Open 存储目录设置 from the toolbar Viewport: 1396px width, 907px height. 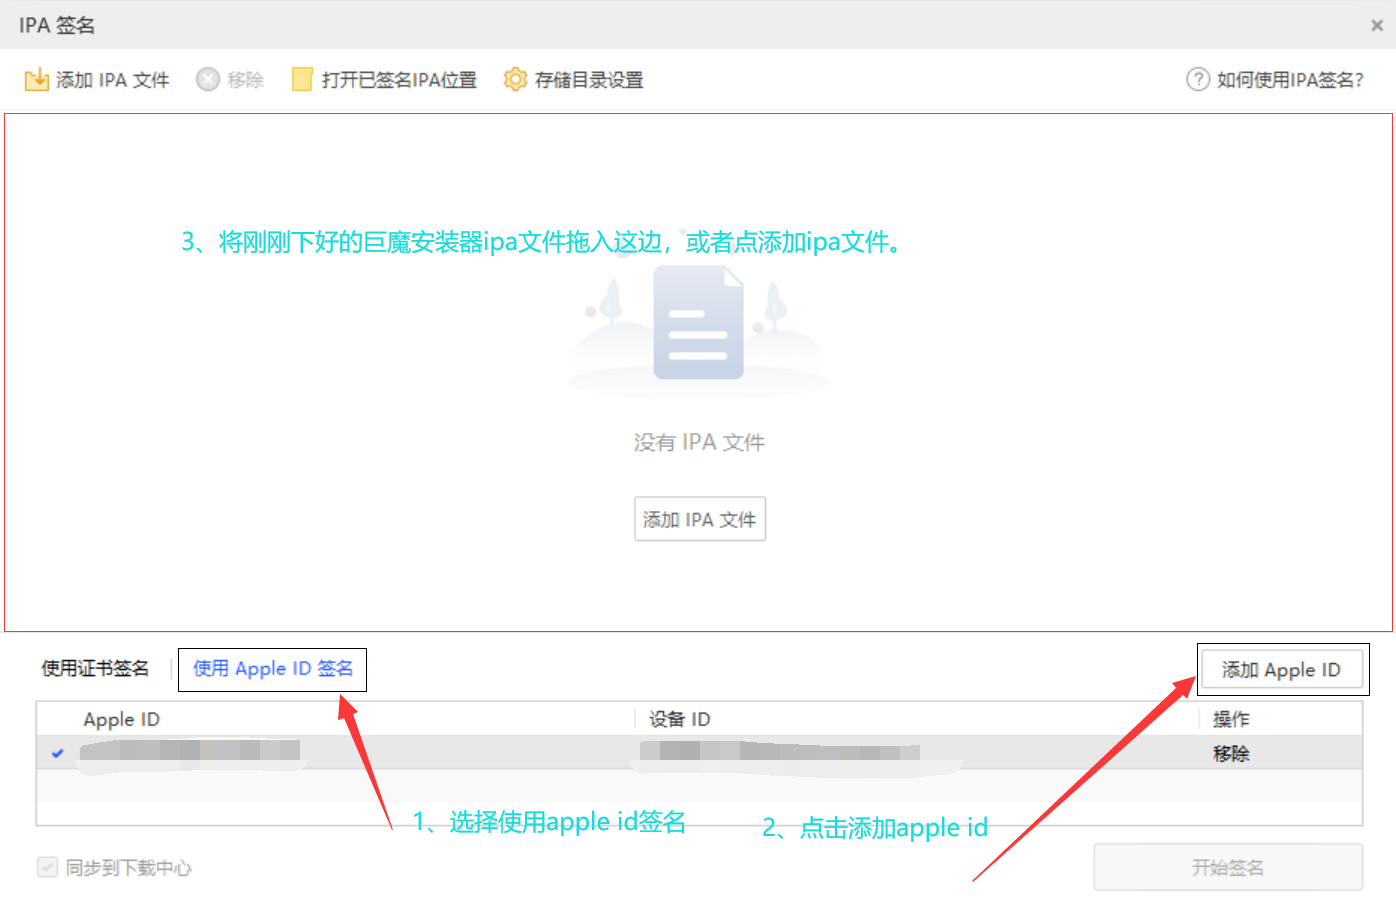(x=588, y=80)
